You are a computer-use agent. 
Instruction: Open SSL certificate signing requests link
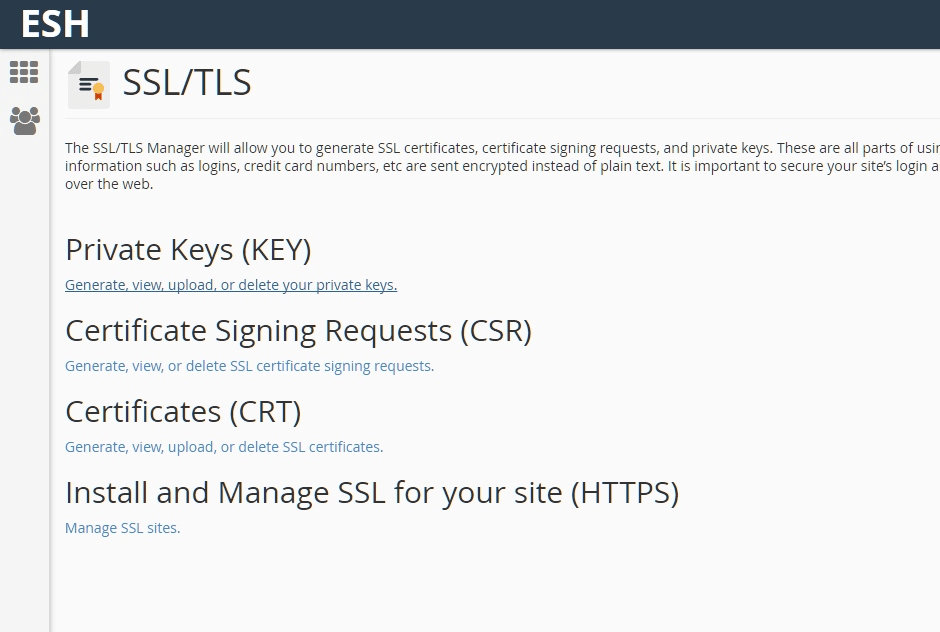point(249,366)
